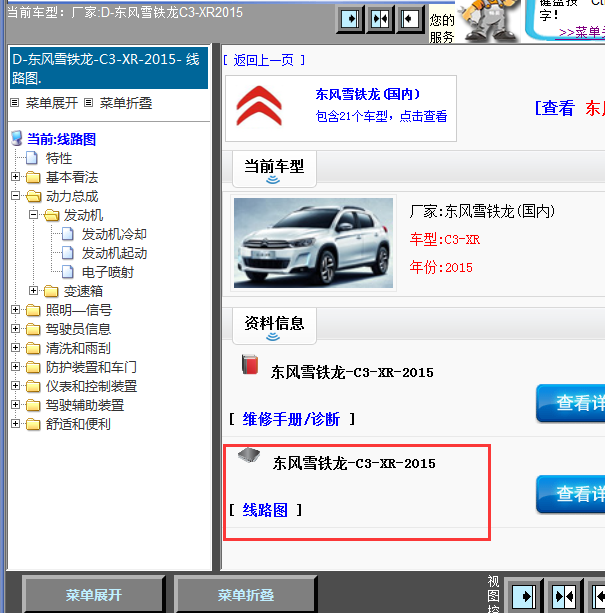Click the page icon beside 电子喷射
Viewport: 605px width, 613px height.
[x=68, y=272]
